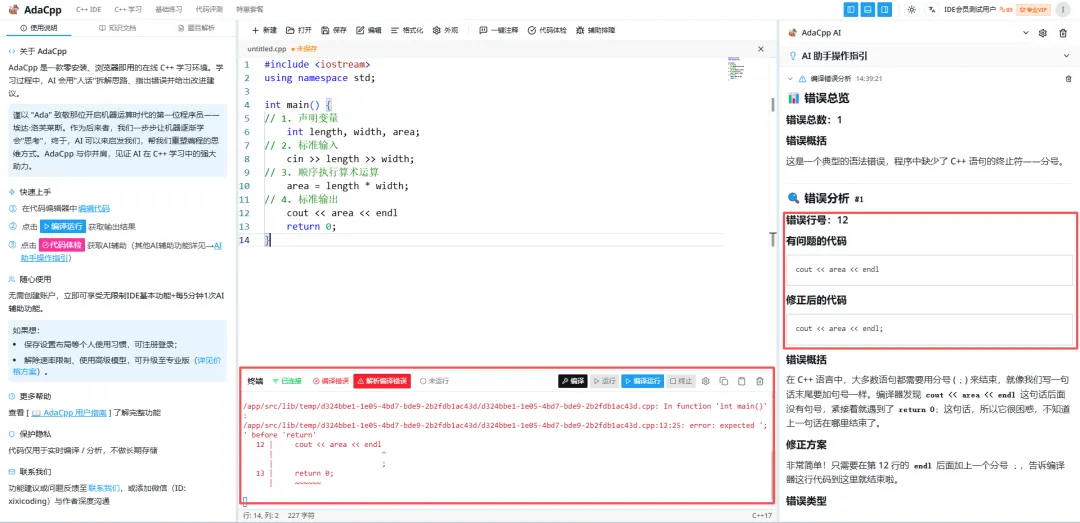Click terminal's blue 编译运行 button
1080x523 pixels.
[643, 381]
